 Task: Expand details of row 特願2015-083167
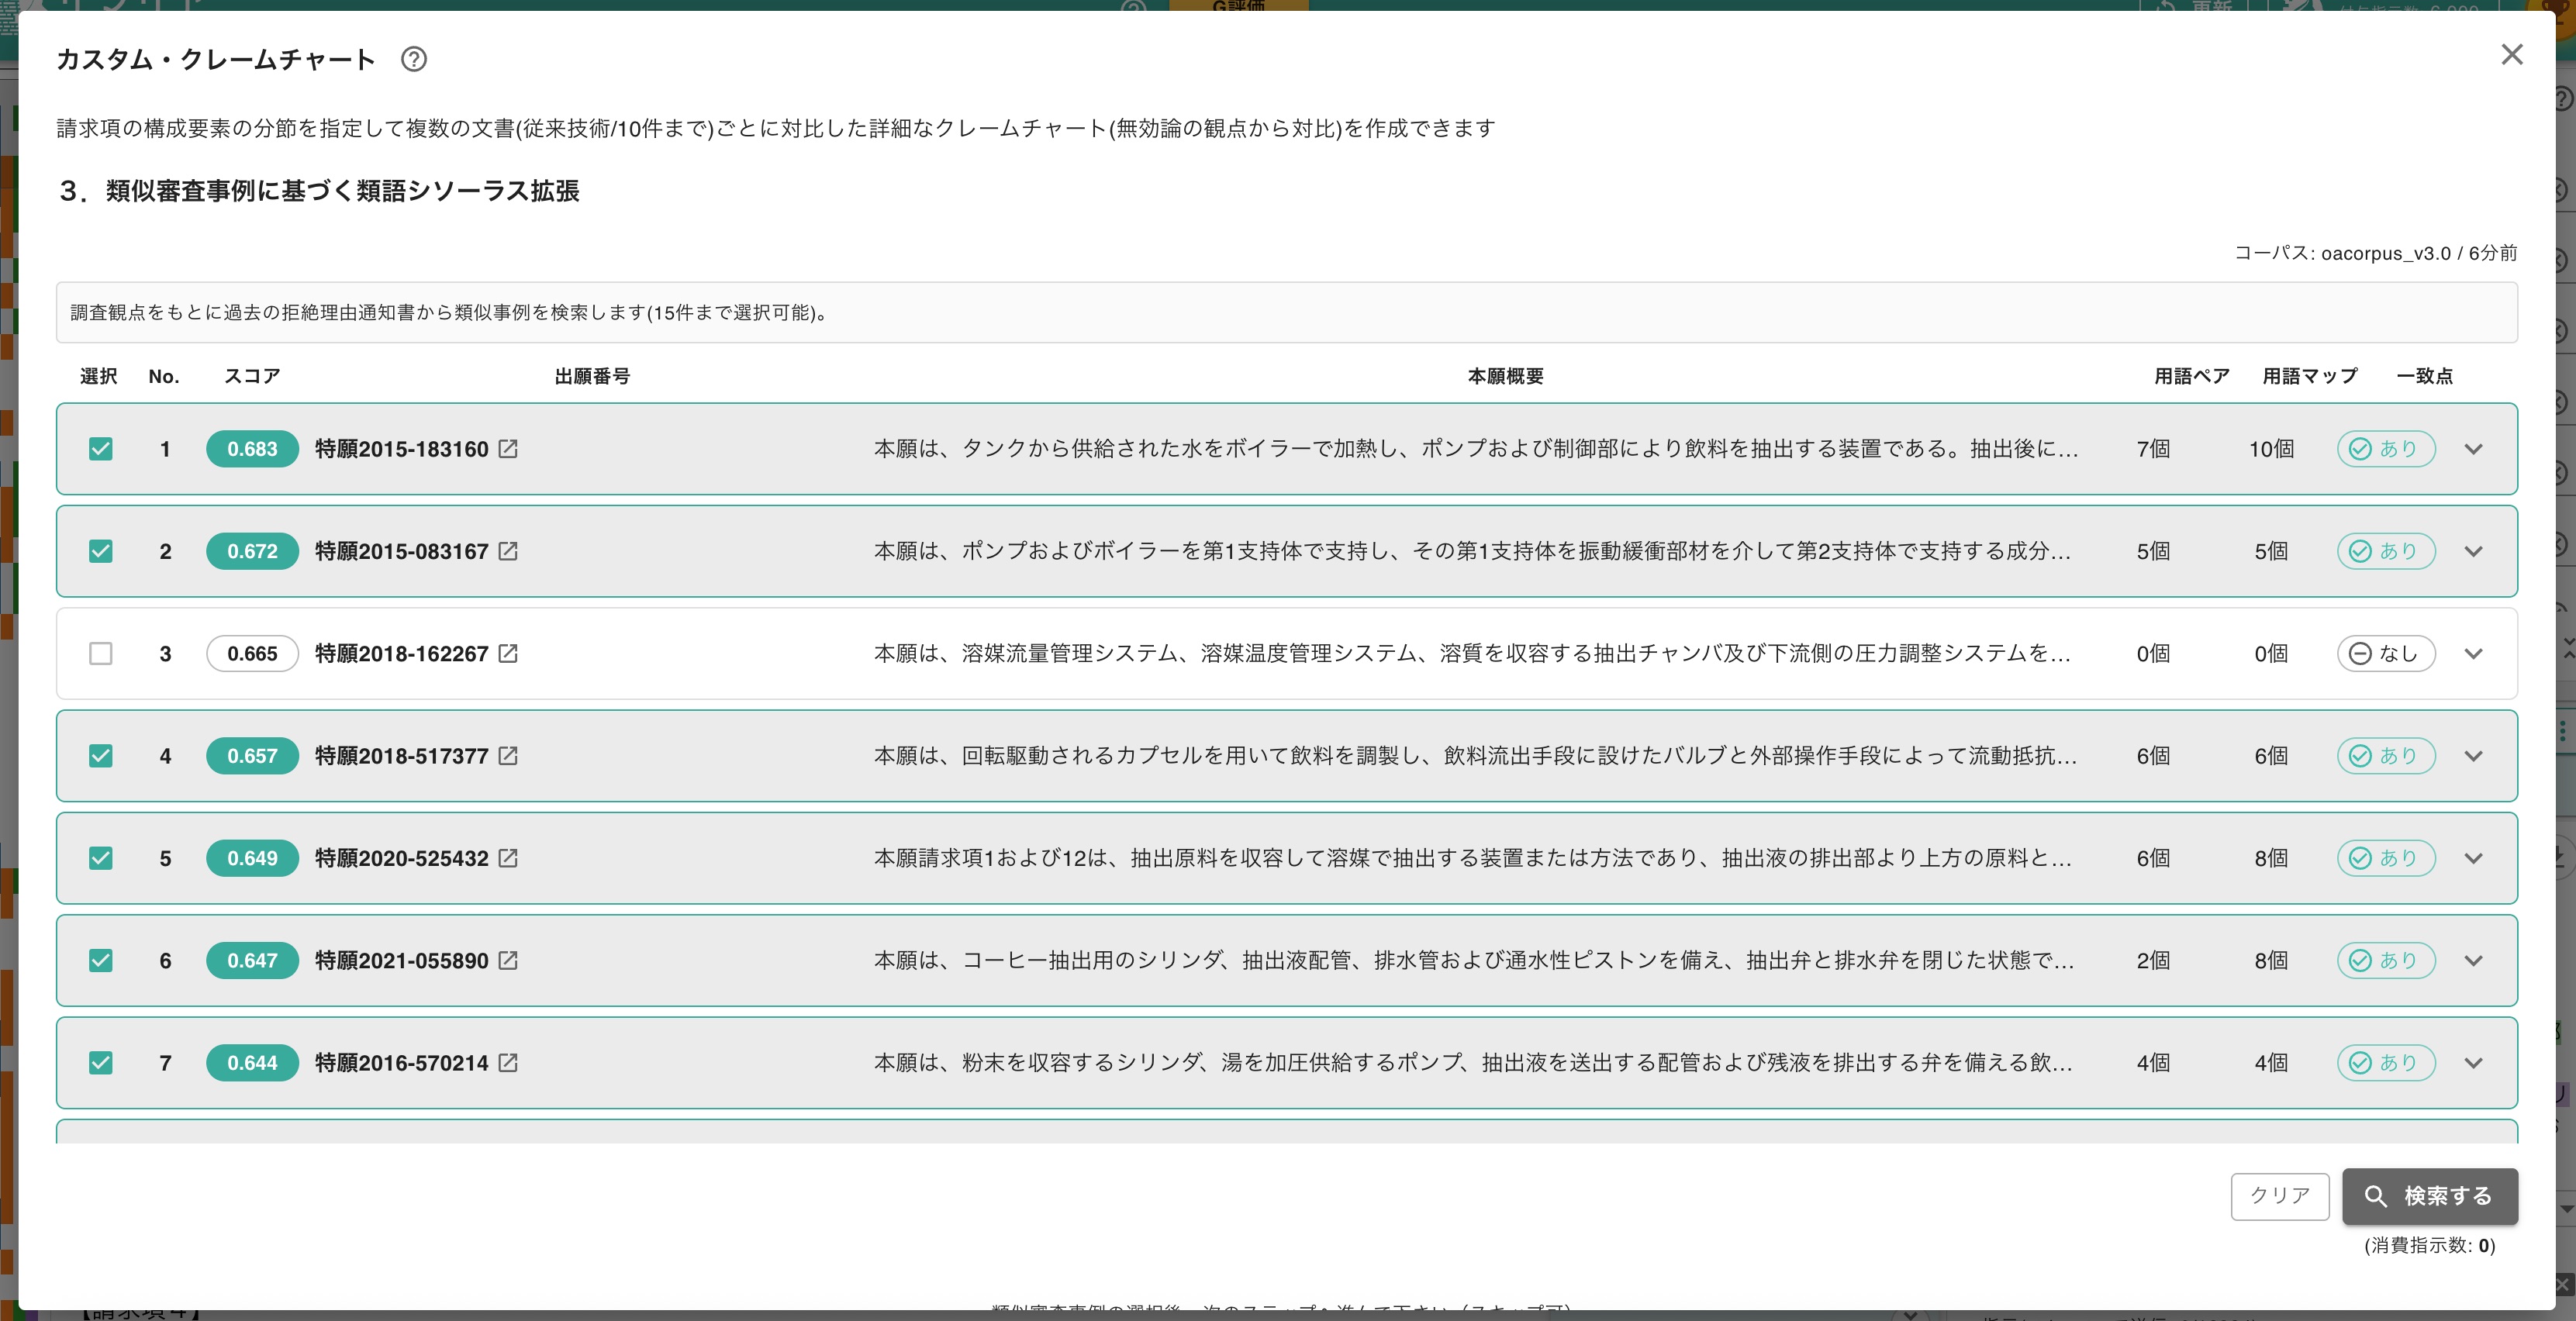coord(2473,551)
